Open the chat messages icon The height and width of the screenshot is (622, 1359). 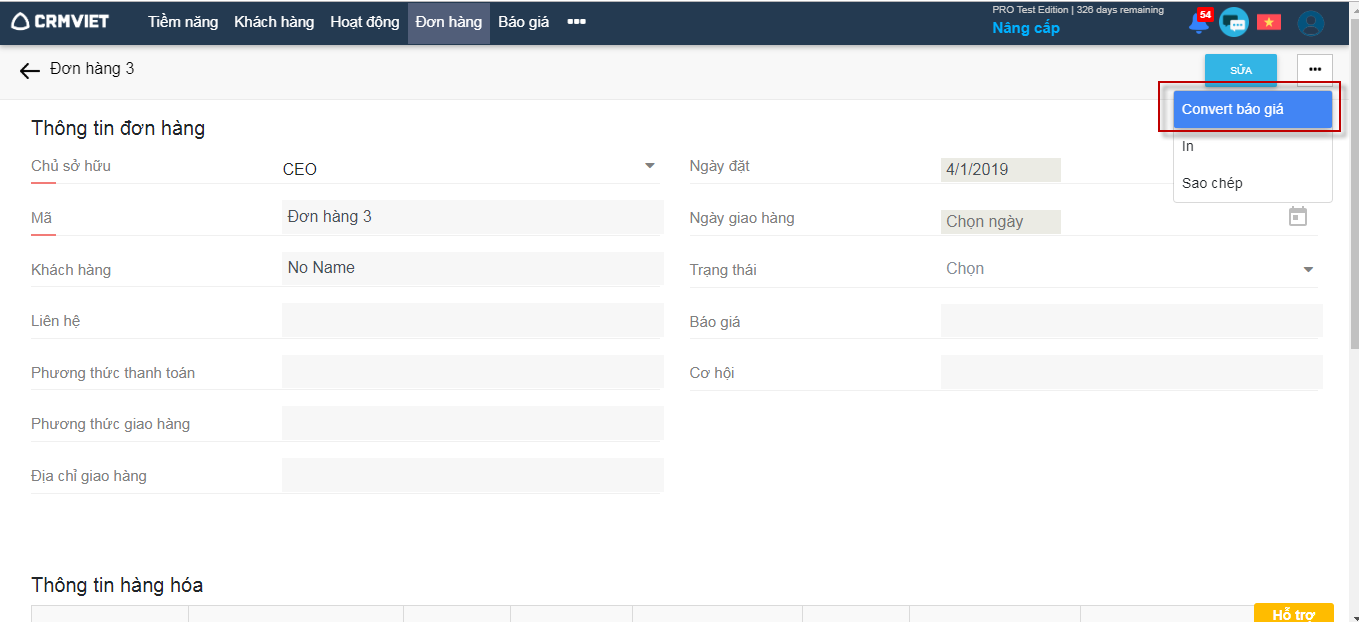[1234, 23]
